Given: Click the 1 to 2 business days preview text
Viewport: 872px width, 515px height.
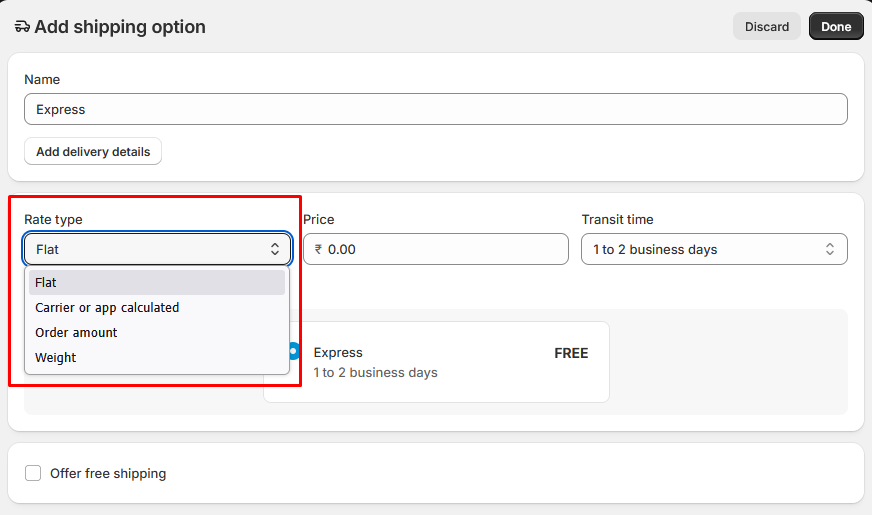Looking at the screenshot, I should 375,373.
